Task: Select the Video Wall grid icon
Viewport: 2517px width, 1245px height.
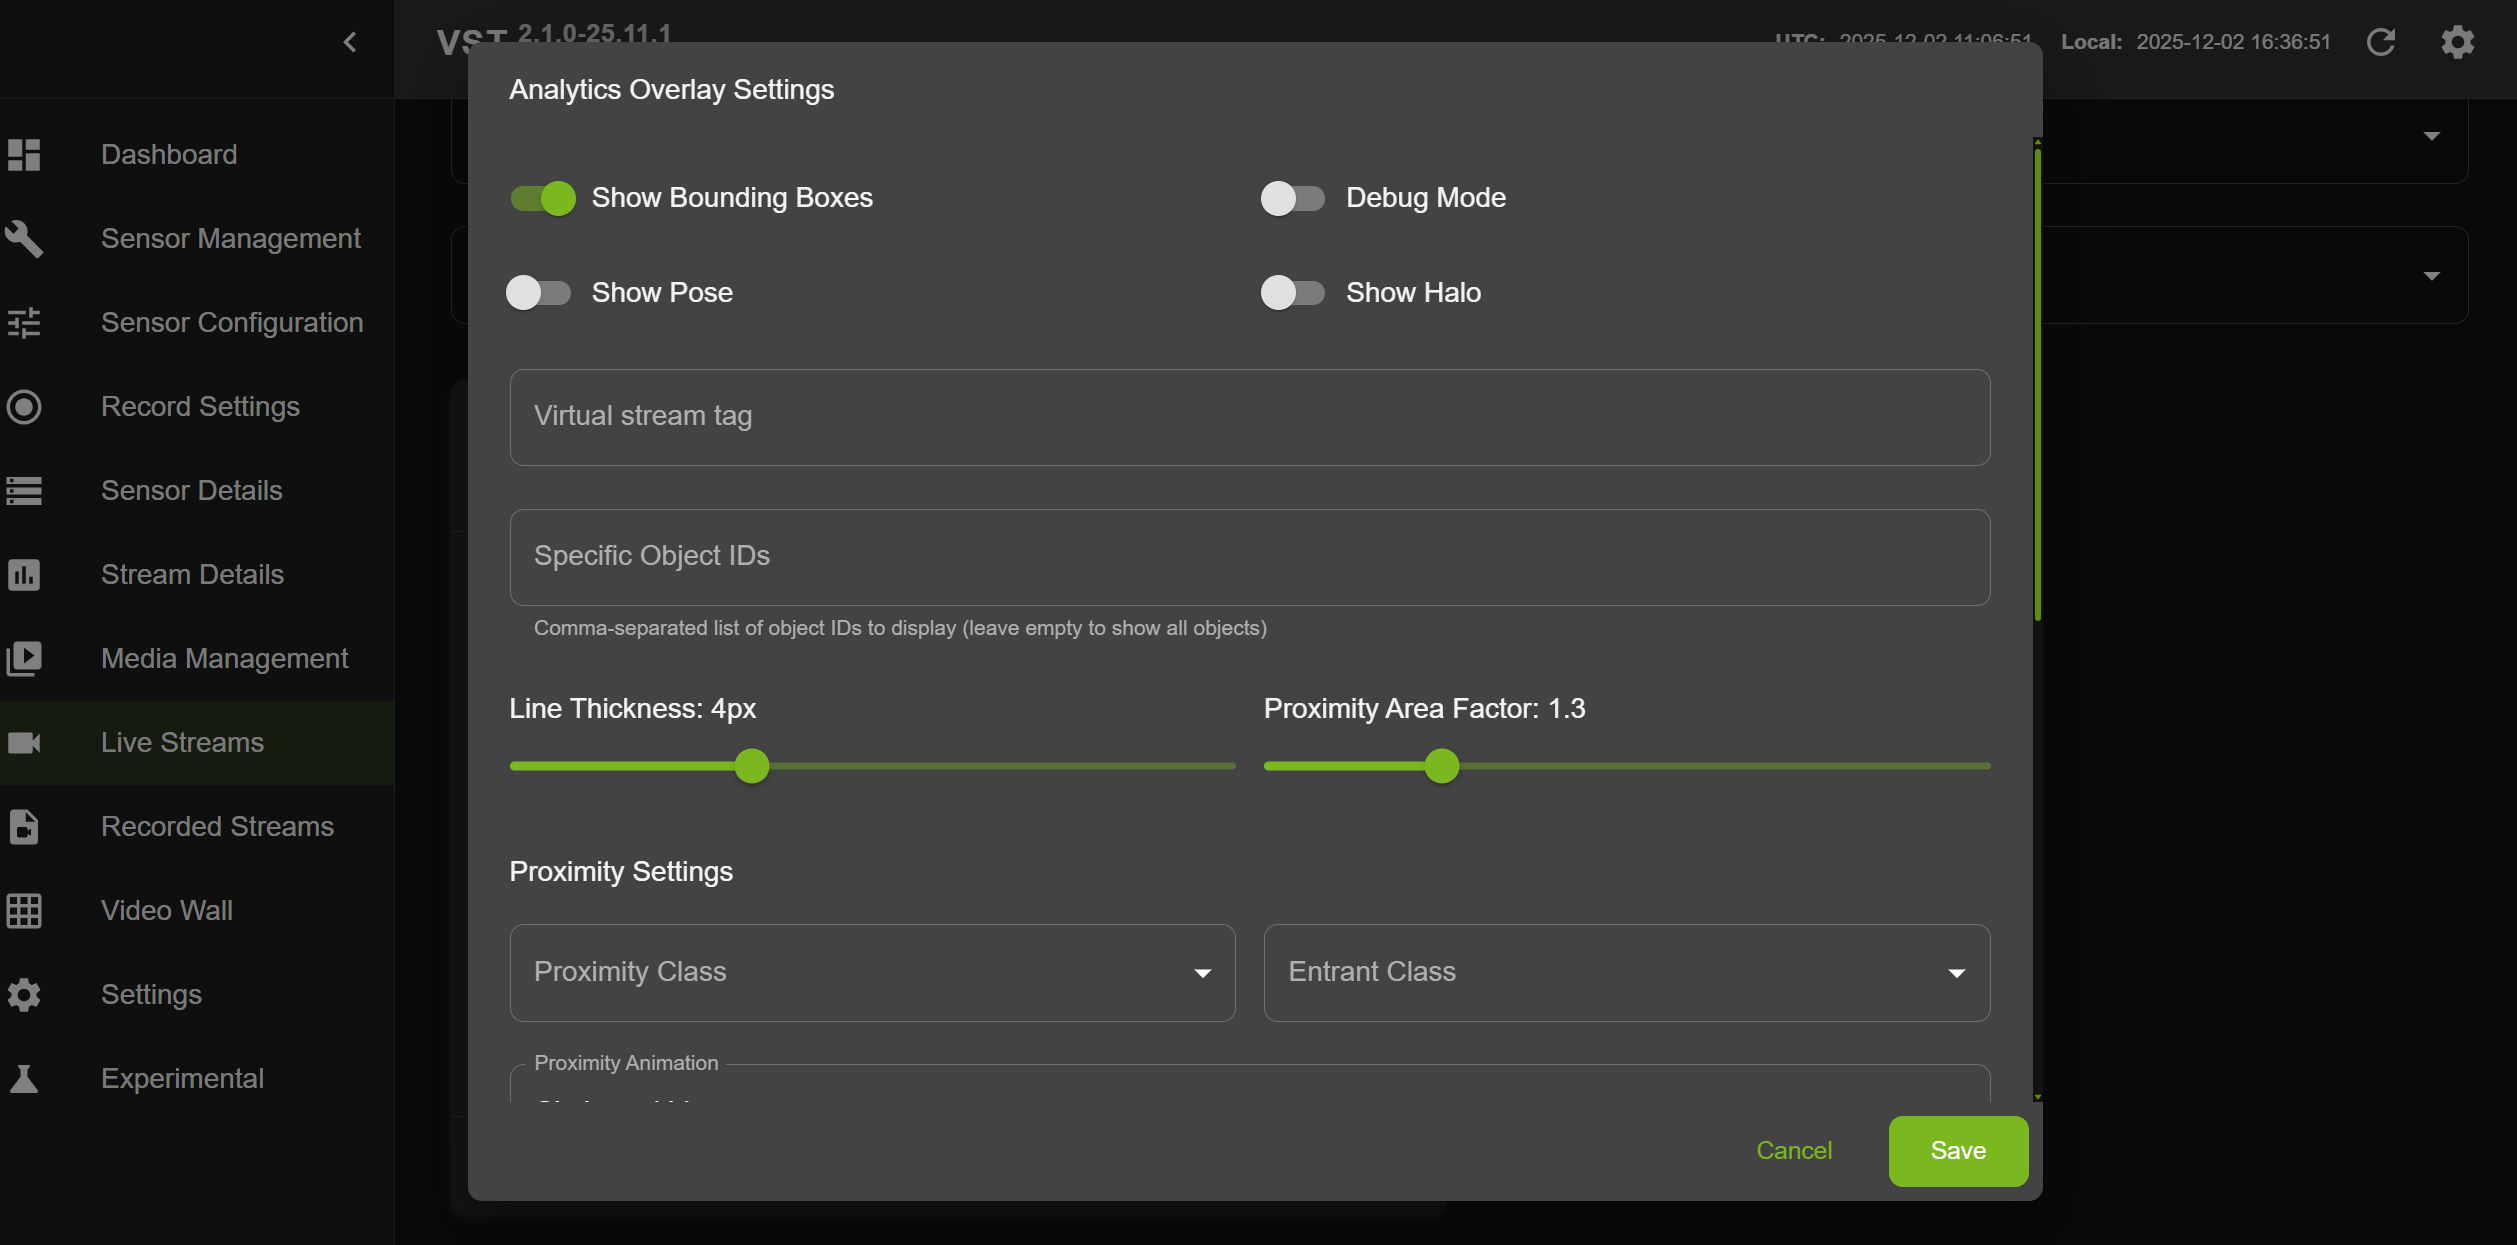Action: 24,910
